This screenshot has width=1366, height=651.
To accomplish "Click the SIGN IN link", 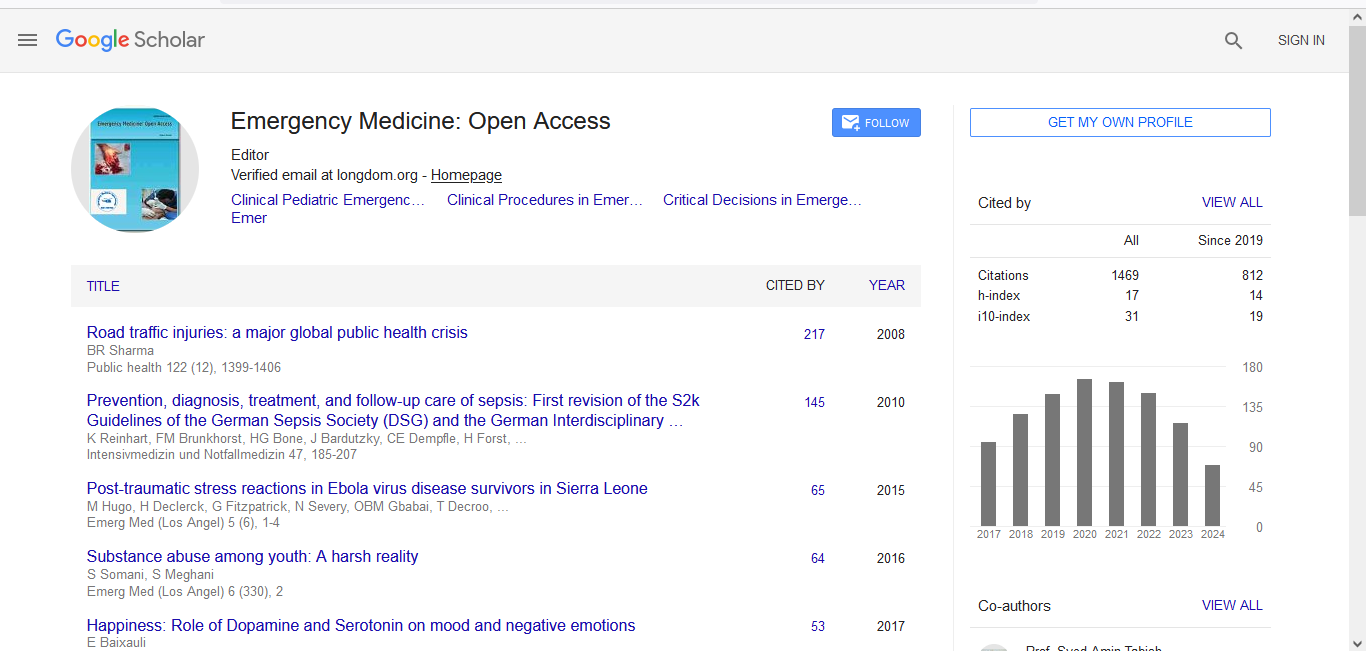I will pyautogui.click(x=1301, y=41).
